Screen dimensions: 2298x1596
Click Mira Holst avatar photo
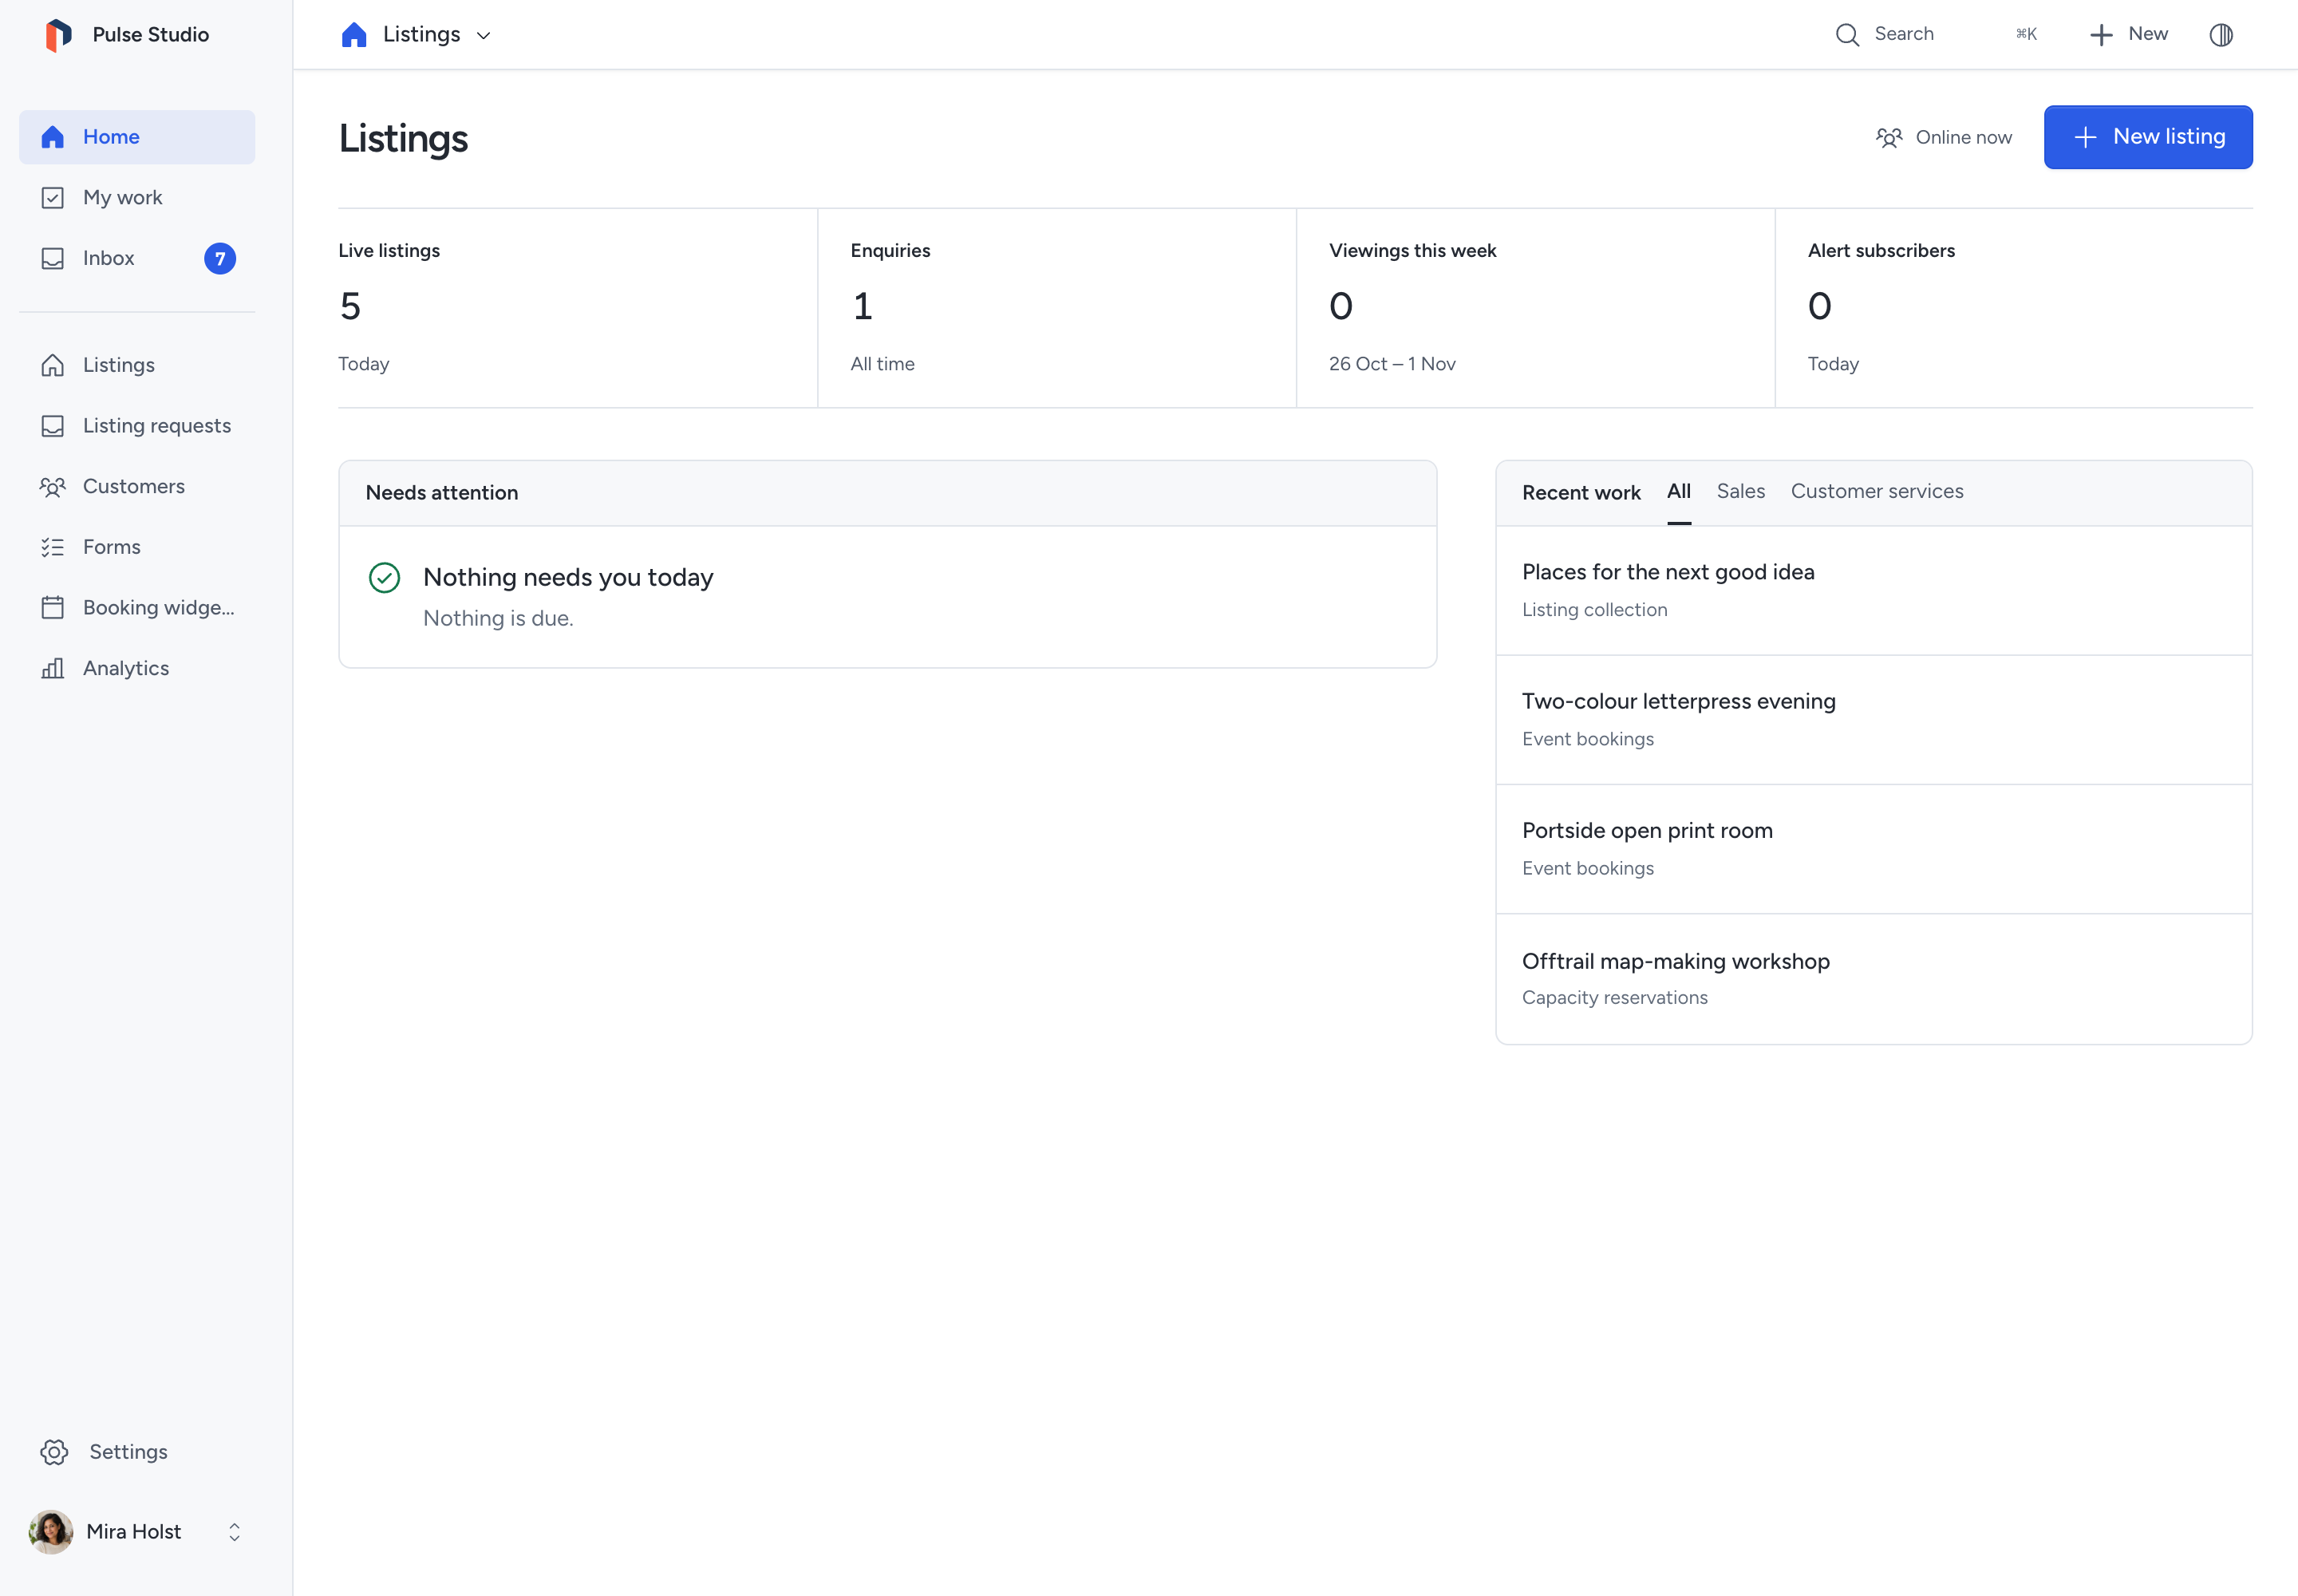click(x=51, y=1532)
